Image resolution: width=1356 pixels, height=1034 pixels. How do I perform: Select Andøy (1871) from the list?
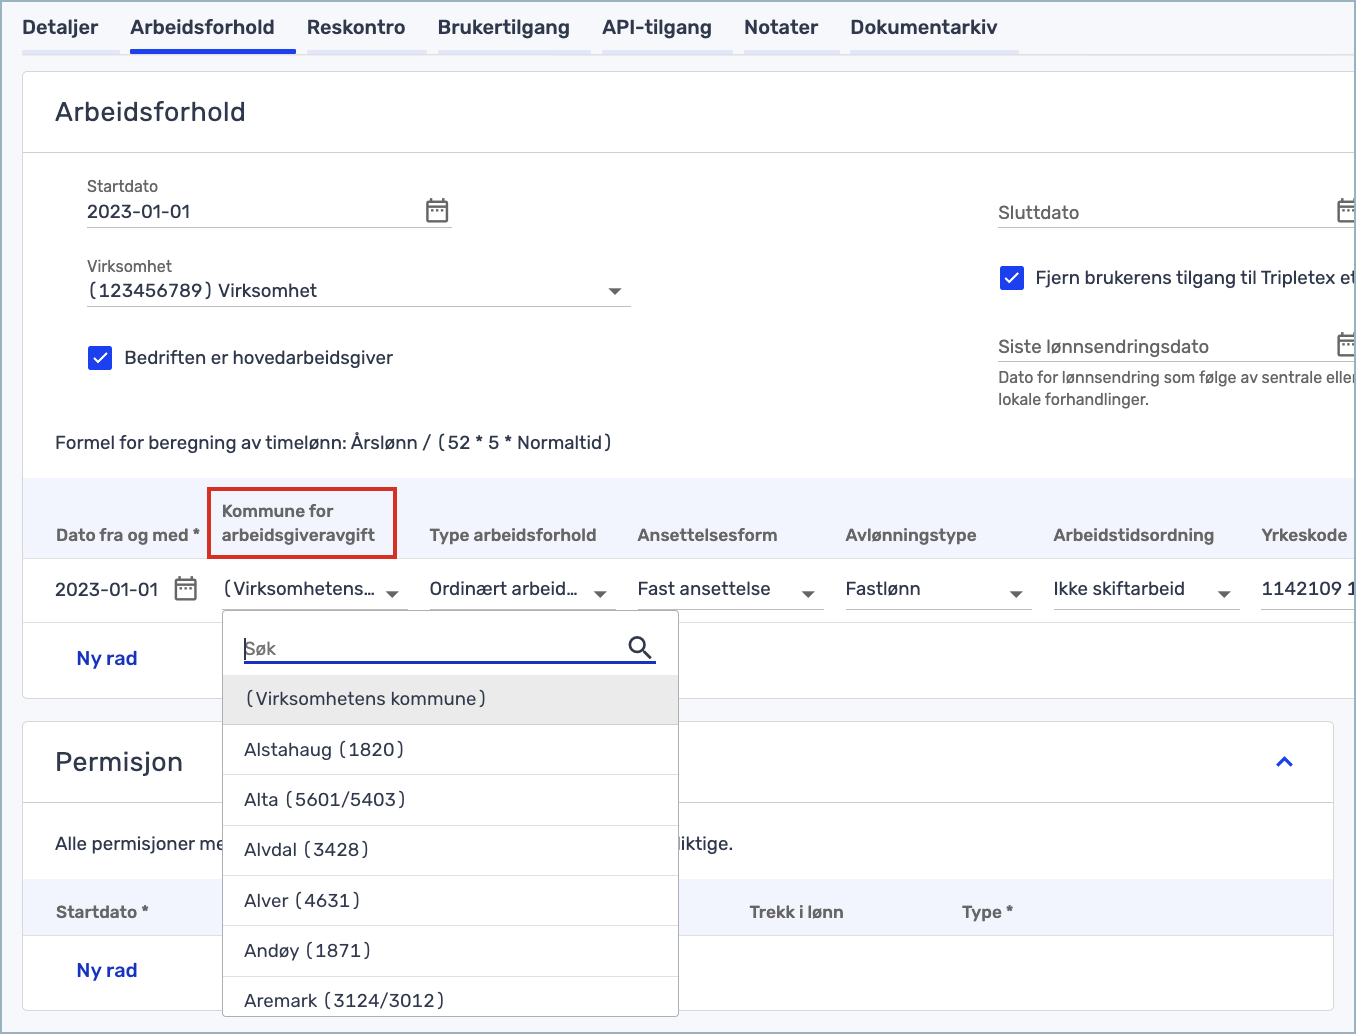click(x=450, y=951)
